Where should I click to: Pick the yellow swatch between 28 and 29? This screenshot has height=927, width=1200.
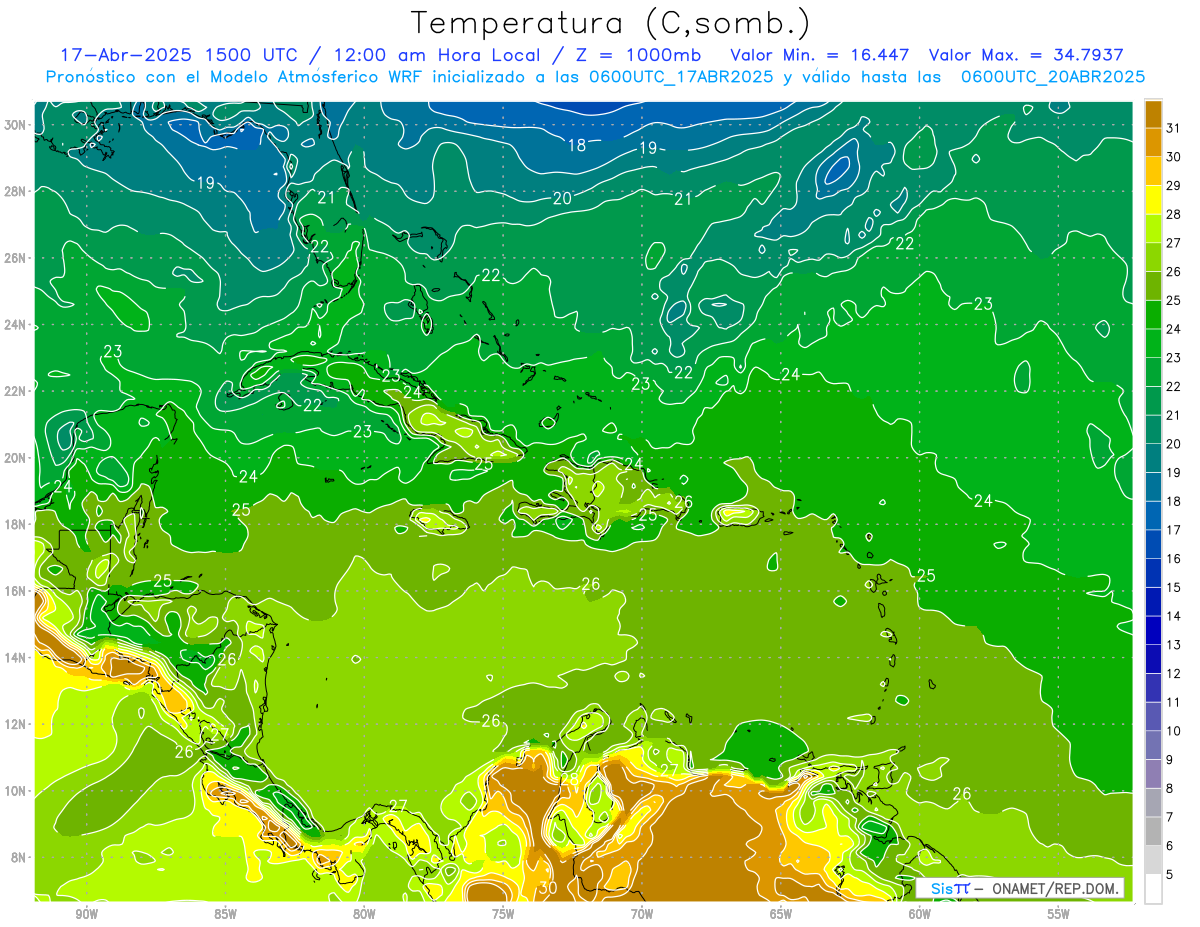(x=1153, y=200)
